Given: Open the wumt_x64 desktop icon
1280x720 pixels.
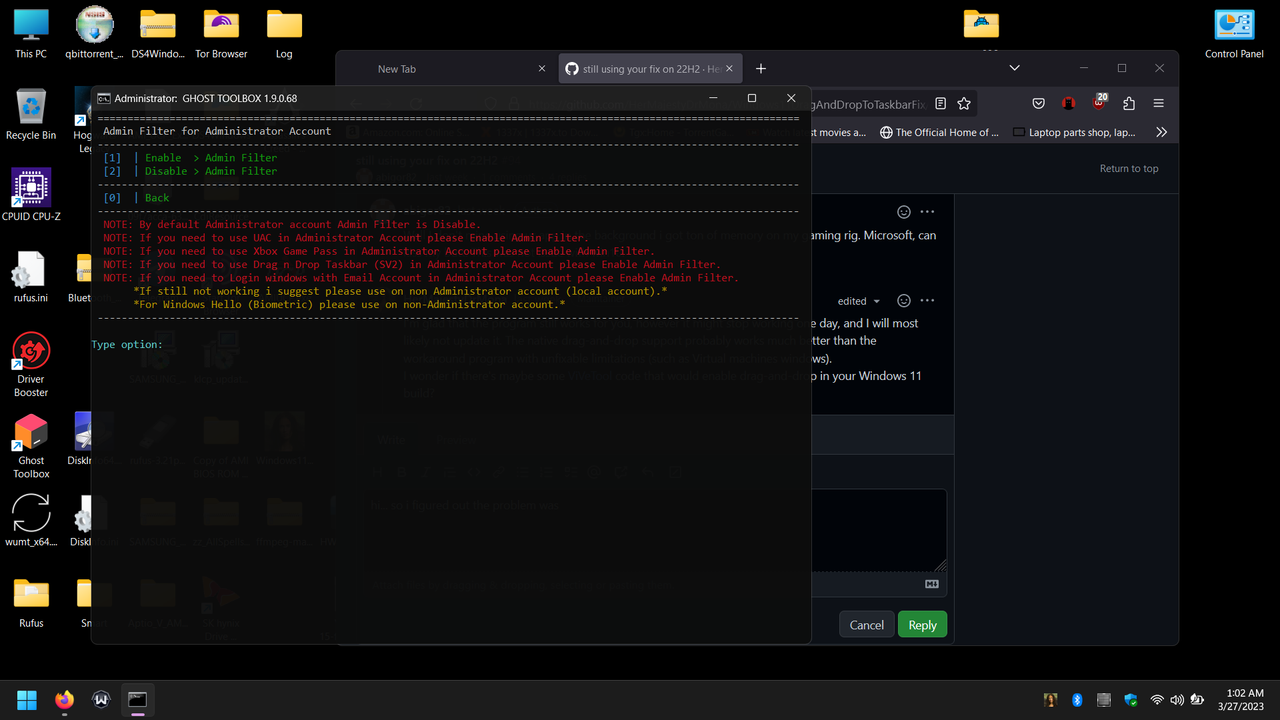Looking at the screenshot, I should pos(31,520).
